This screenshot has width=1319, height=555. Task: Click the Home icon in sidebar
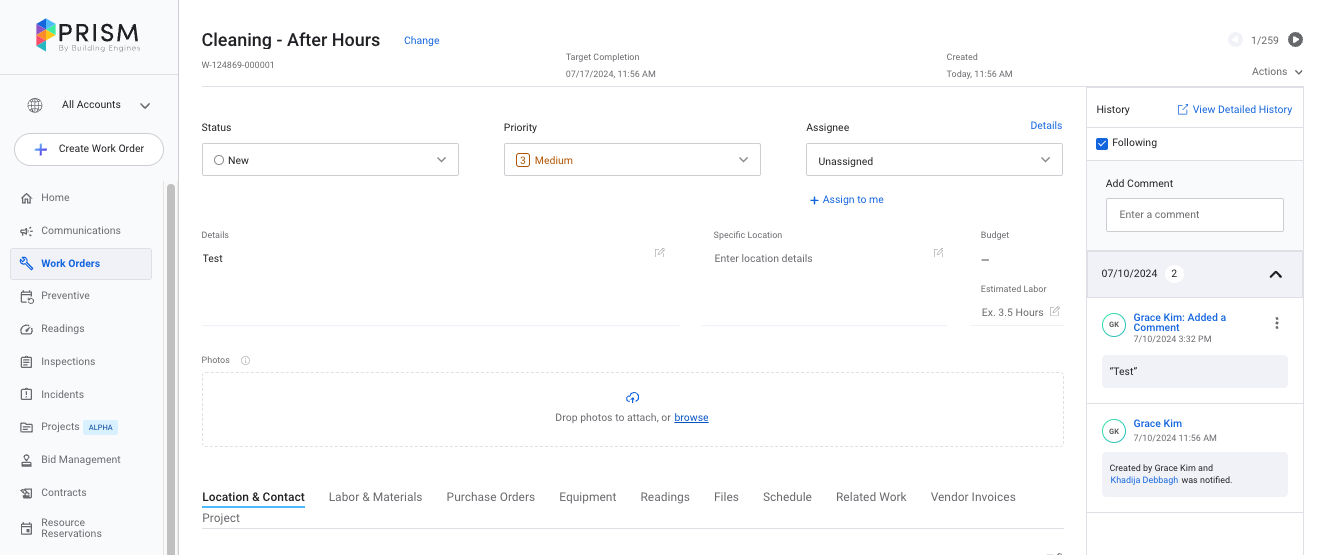click(x=27, y=198)
